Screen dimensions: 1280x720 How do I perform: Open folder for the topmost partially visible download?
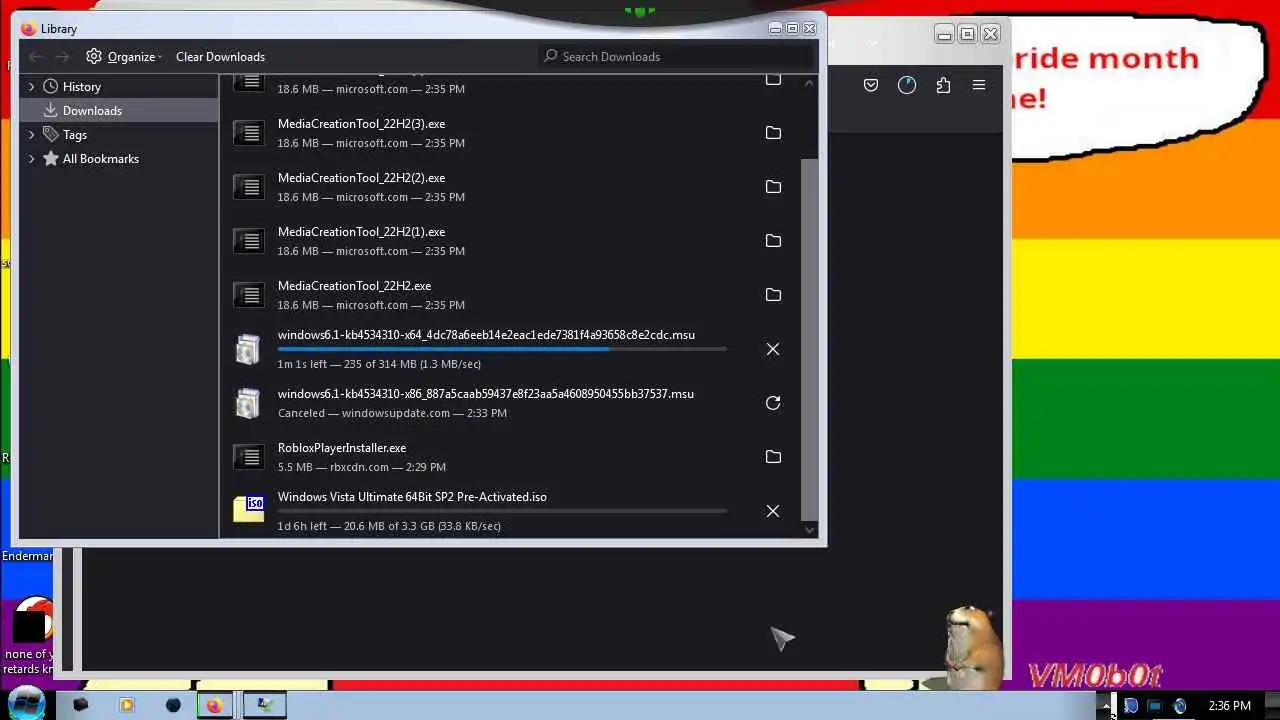click(773, 80)
